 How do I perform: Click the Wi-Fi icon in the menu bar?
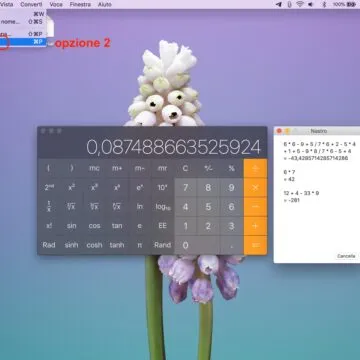coord(300,4)
